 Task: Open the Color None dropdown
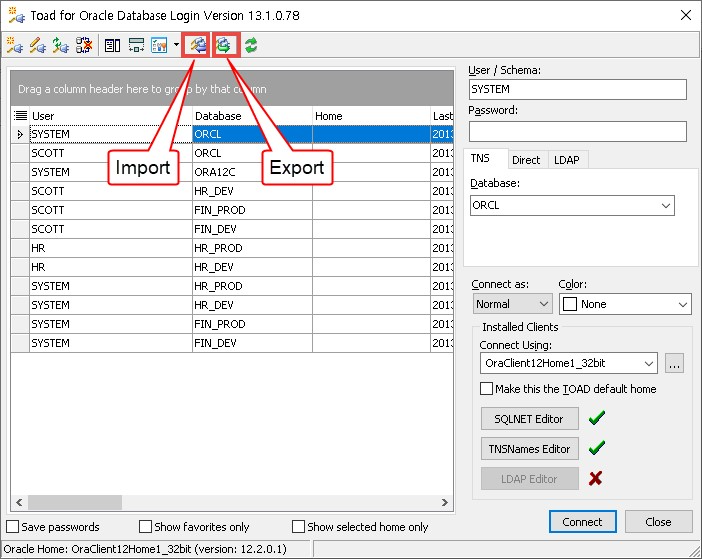click(683, 304)
